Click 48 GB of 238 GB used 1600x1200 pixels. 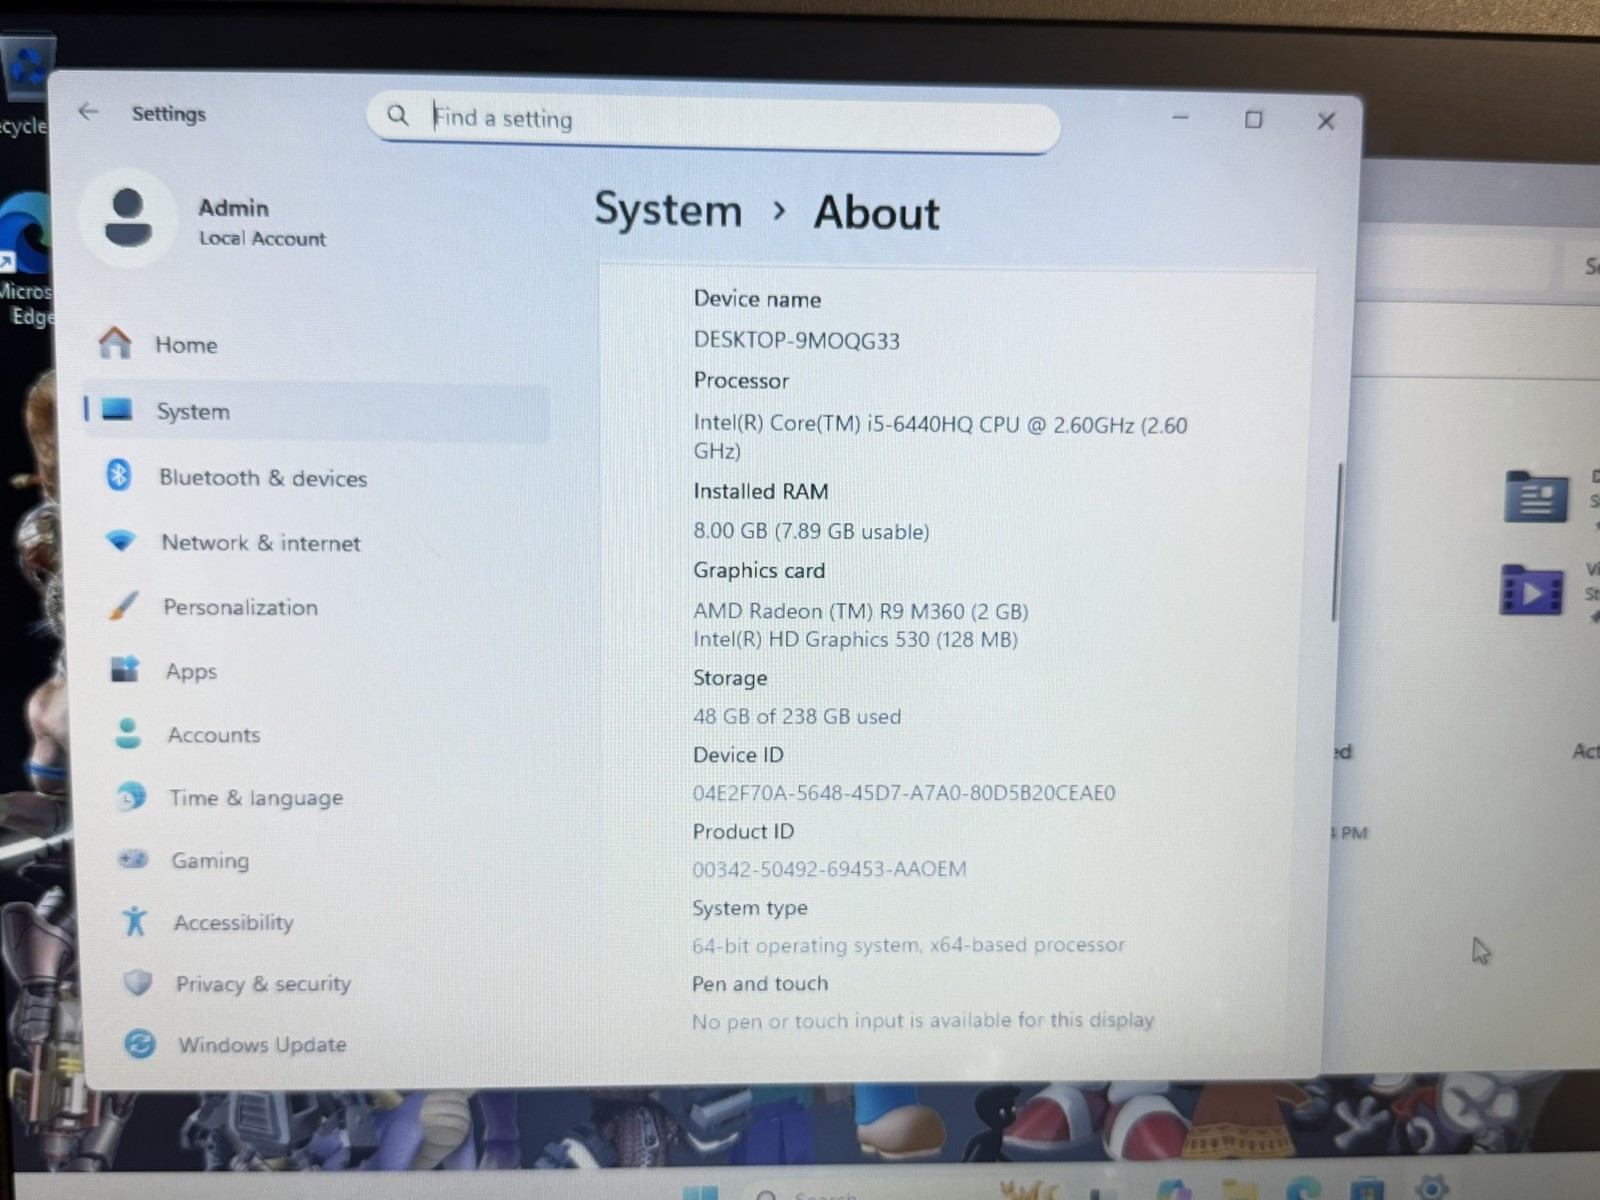tap(796, 716)
